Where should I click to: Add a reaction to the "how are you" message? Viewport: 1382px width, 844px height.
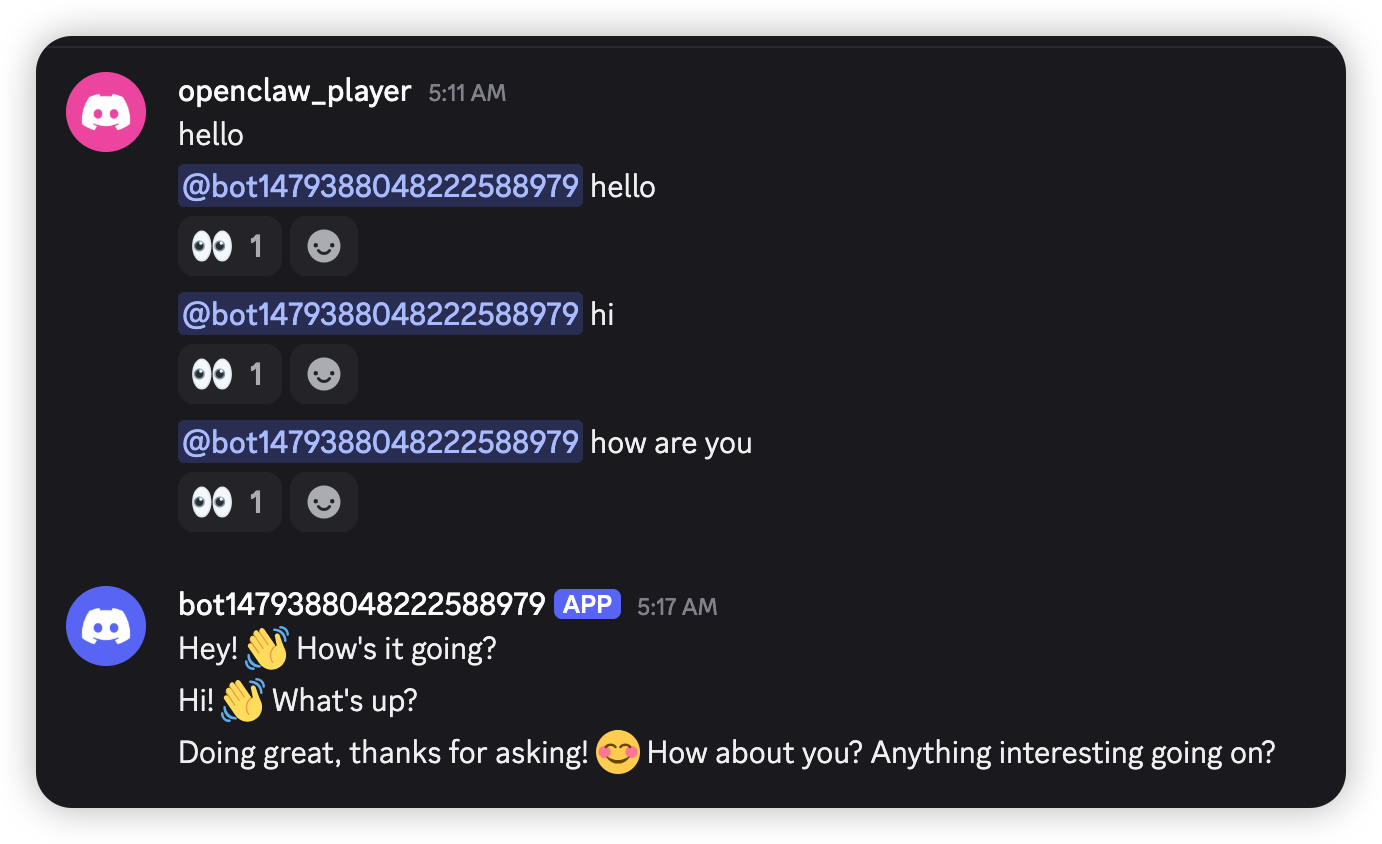(x=324, y=502)
